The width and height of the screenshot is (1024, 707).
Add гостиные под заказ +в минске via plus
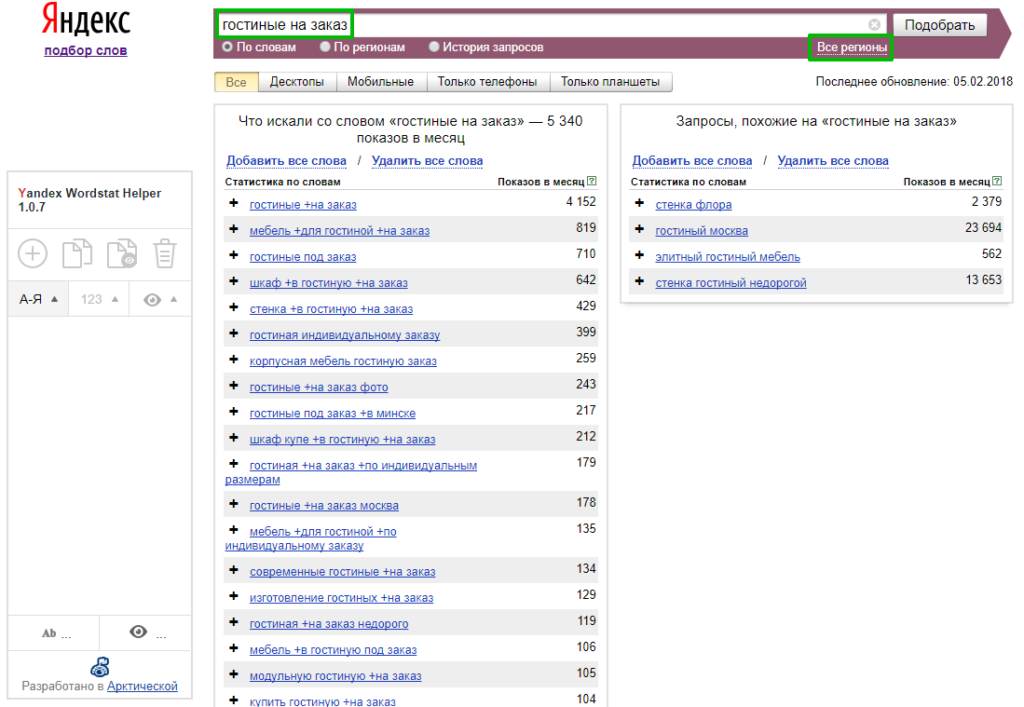[x=234, y=412]
